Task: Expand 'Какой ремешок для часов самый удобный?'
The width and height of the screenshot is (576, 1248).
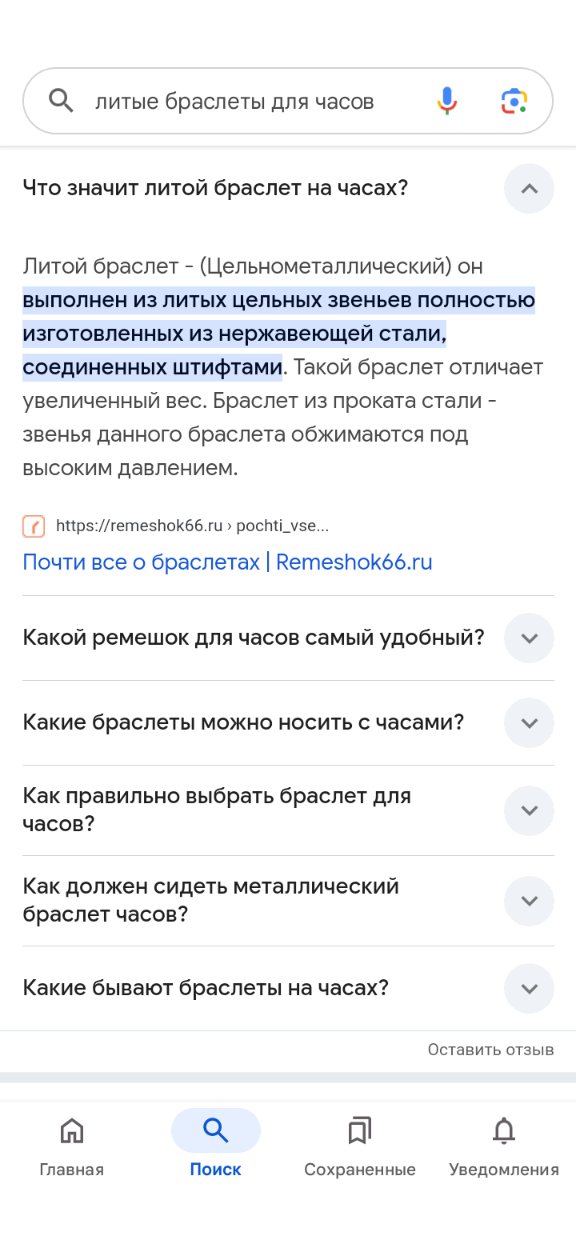Action: (x=529, y=638)
